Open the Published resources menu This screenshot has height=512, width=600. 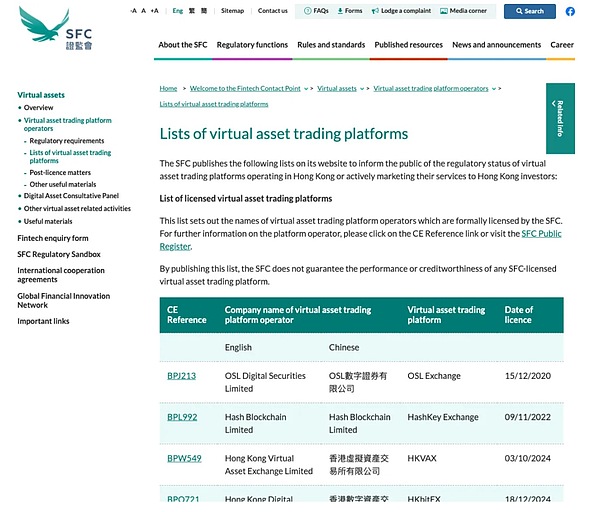408,45
